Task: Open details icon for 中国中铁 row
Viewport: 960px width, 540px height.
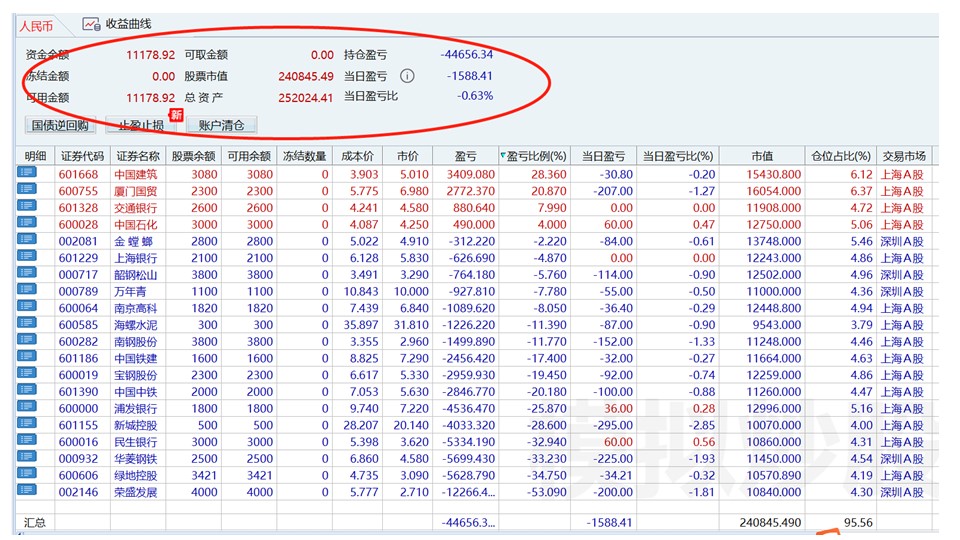Action: point(27,390)
